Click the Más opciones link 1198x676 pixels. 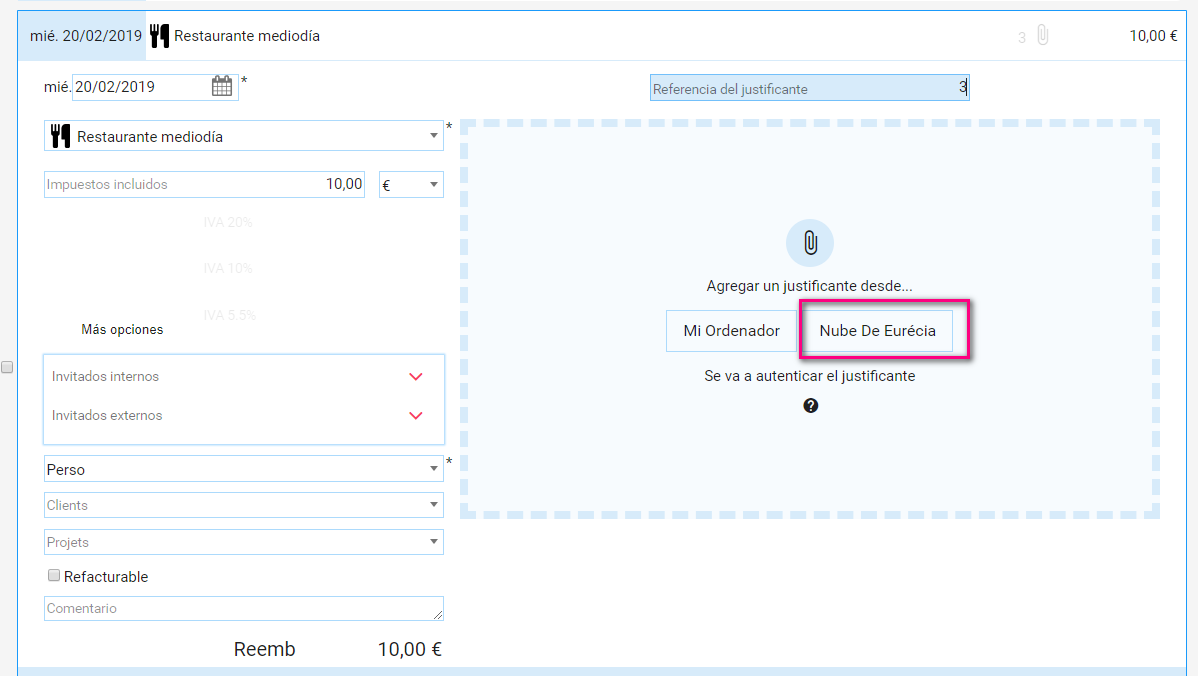[122, 329]
